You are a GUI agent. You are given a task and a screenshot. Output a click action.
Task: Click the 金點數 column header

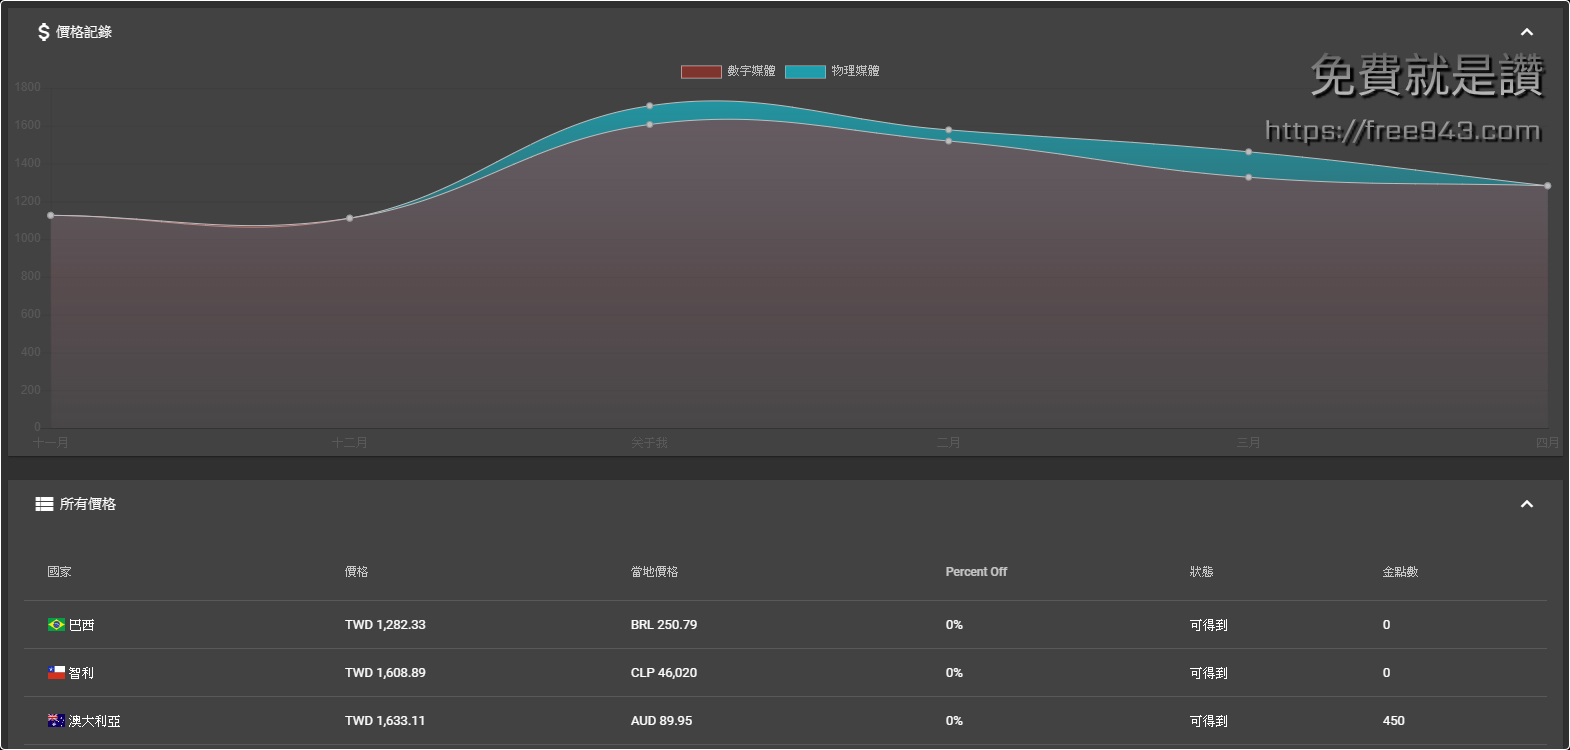(x=1400, y=572)
